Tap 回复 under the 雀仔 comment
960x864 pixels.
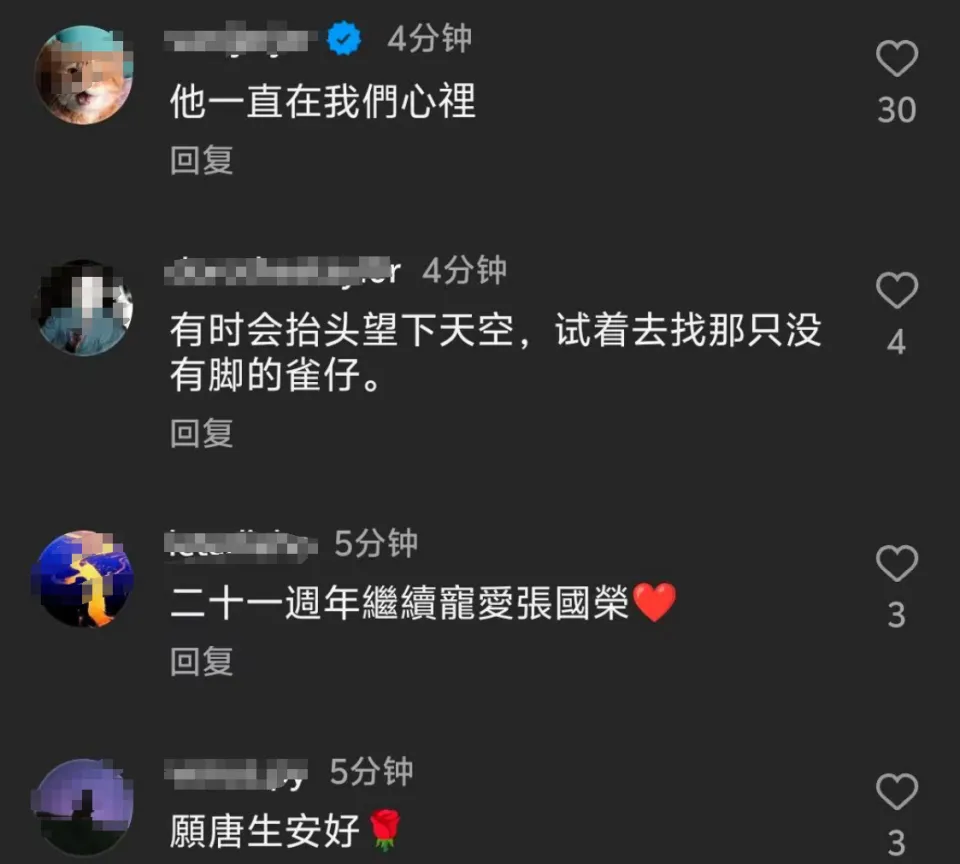[201, 433]
